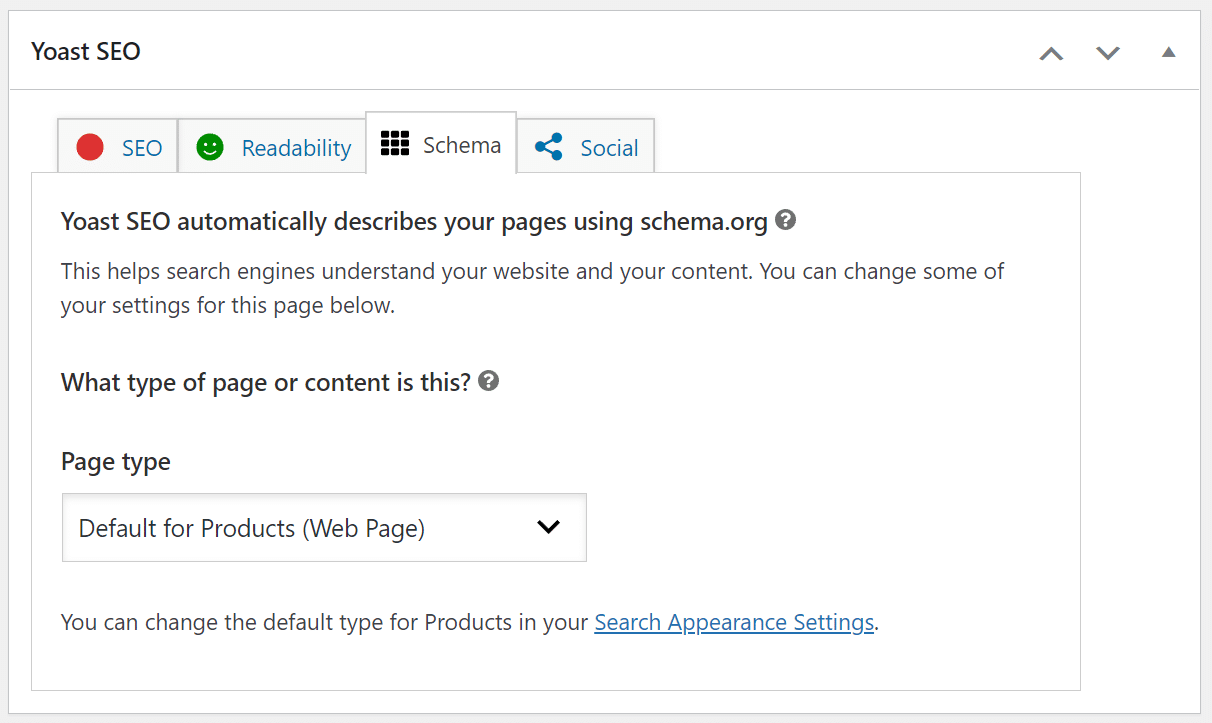Viewport: 1212px width, 723px height.
Task: Click the share icon on the Social tab
Action: tap(548, 145)
